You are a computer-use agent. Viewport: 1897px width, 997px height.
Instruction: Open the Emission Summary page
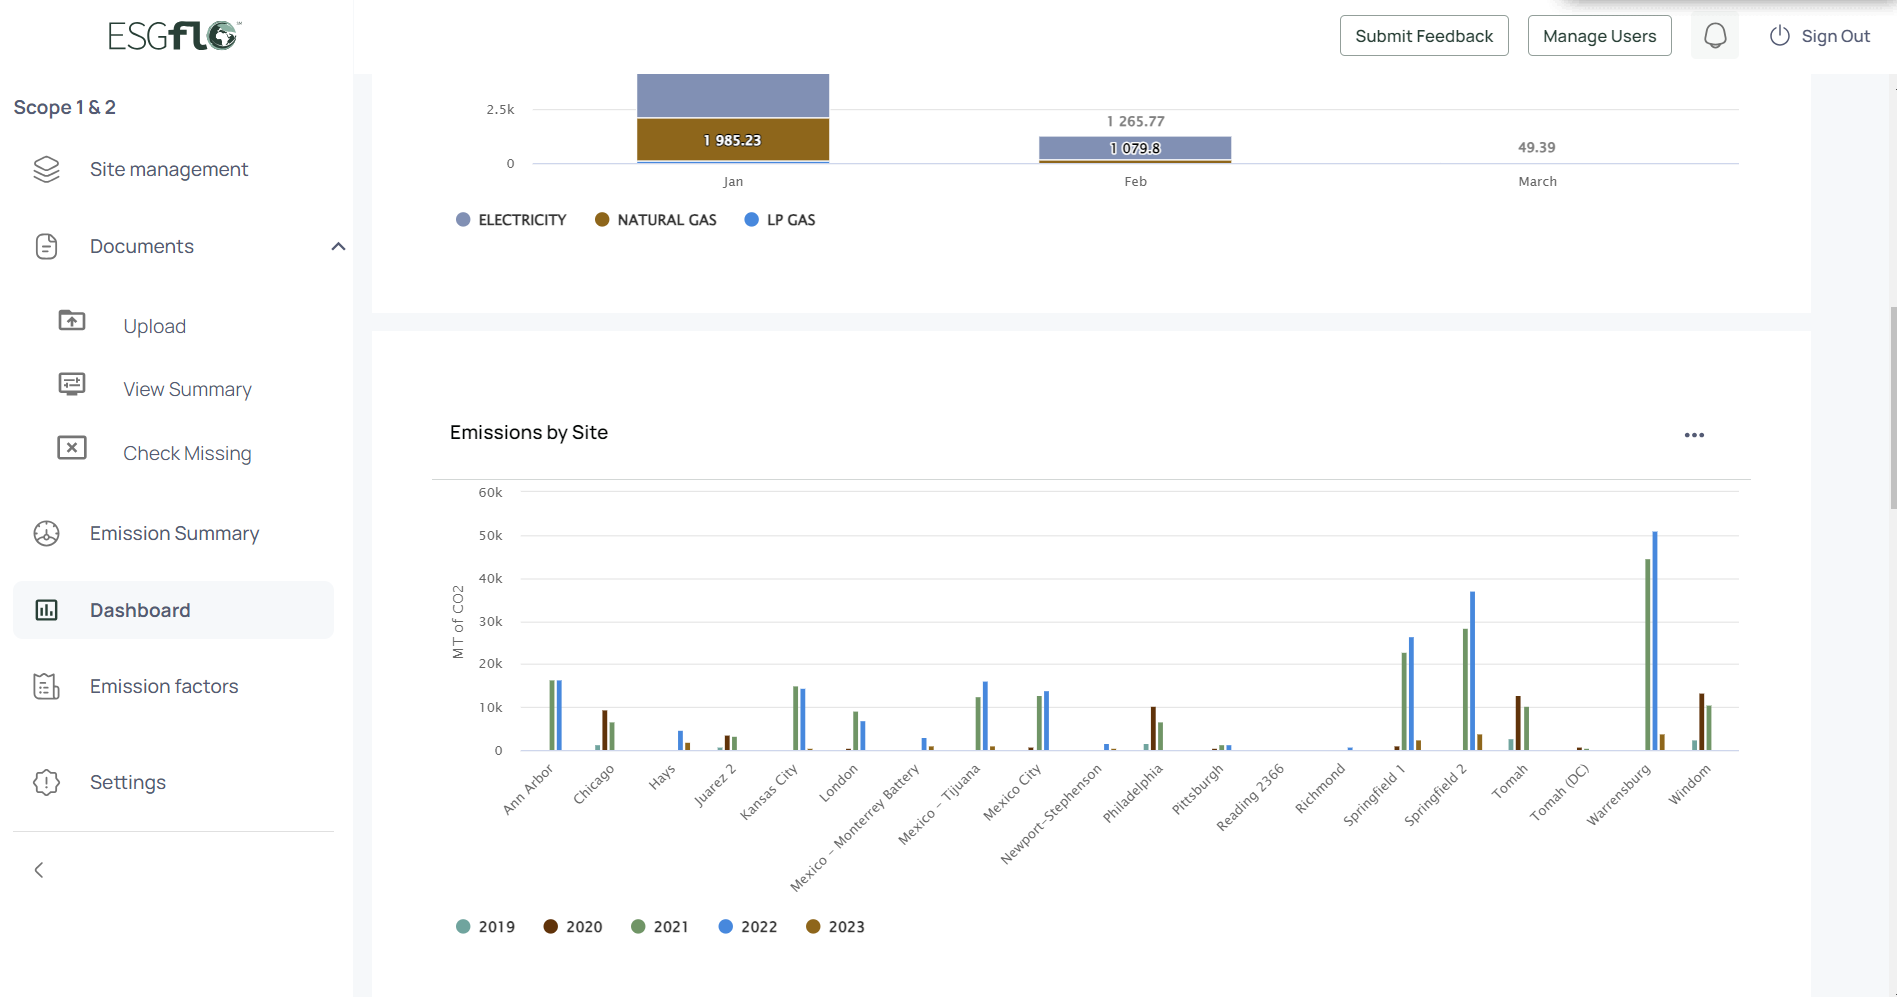click(174, 533)
